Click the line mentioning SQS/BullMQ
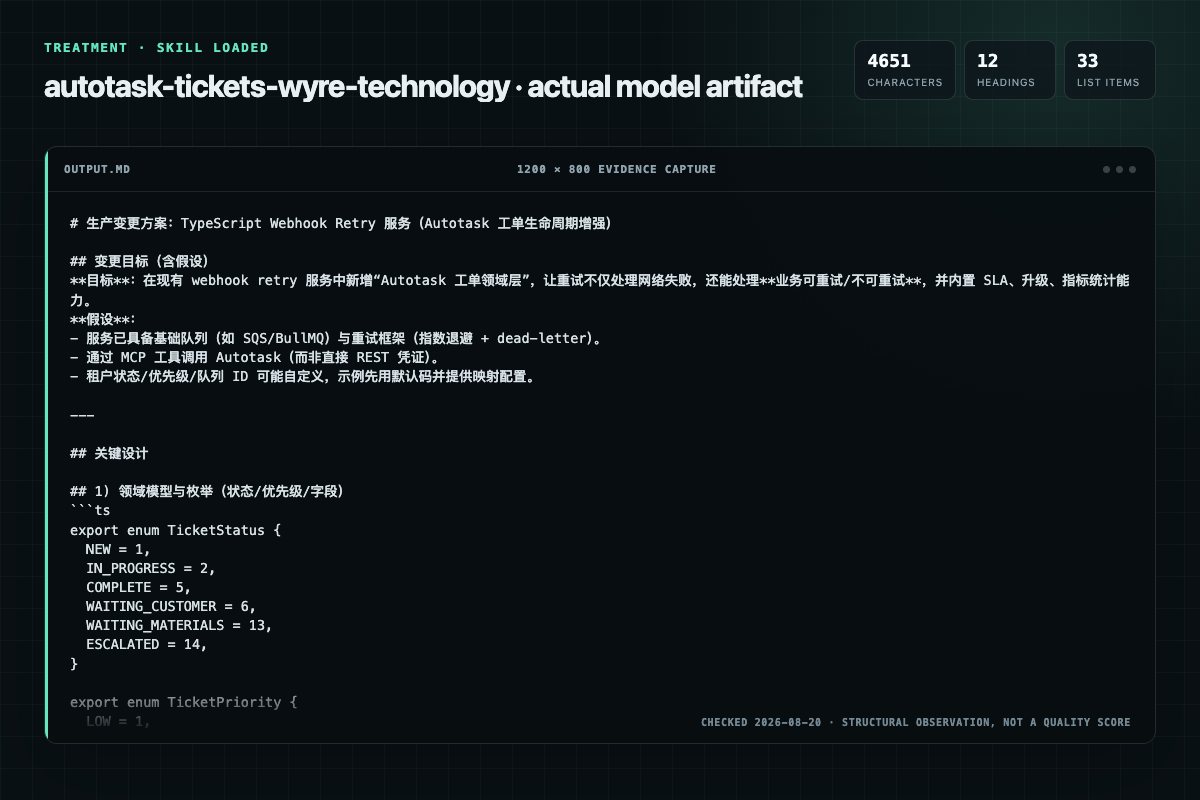Viewport: 1200px width, 800px height. [x=337, y=338]
